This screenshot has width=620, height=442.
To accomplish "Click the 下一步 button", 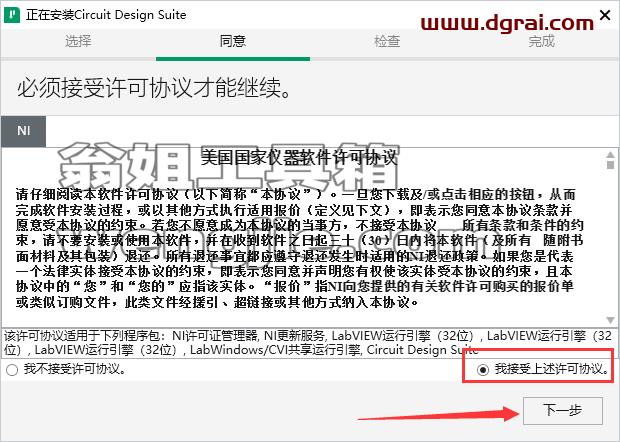I will click(x=563, y=410).
